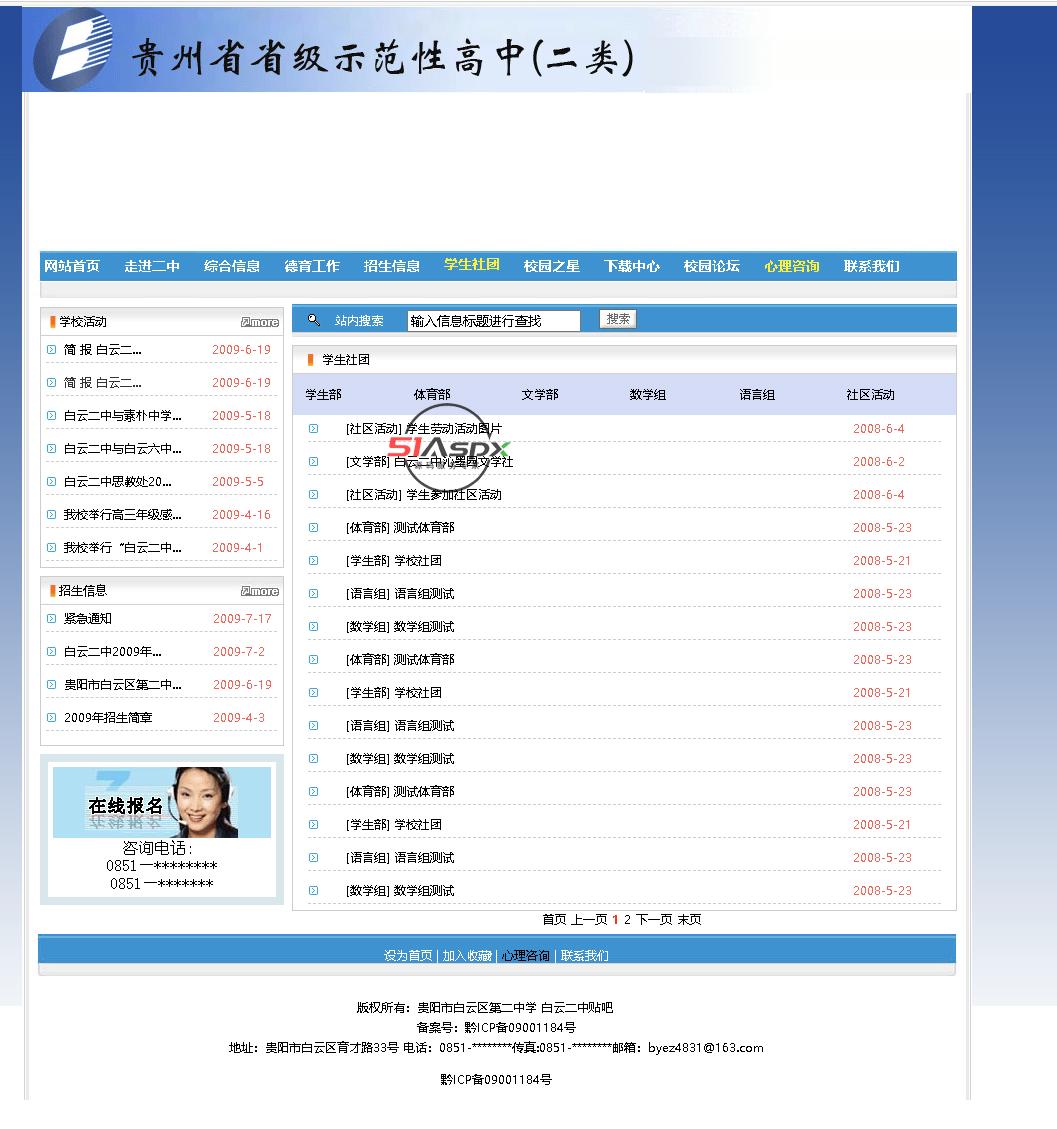Filter by 语言组 category
Image resolution: width=1057 pixels, height=1129 pixels.
coord(757,395)
